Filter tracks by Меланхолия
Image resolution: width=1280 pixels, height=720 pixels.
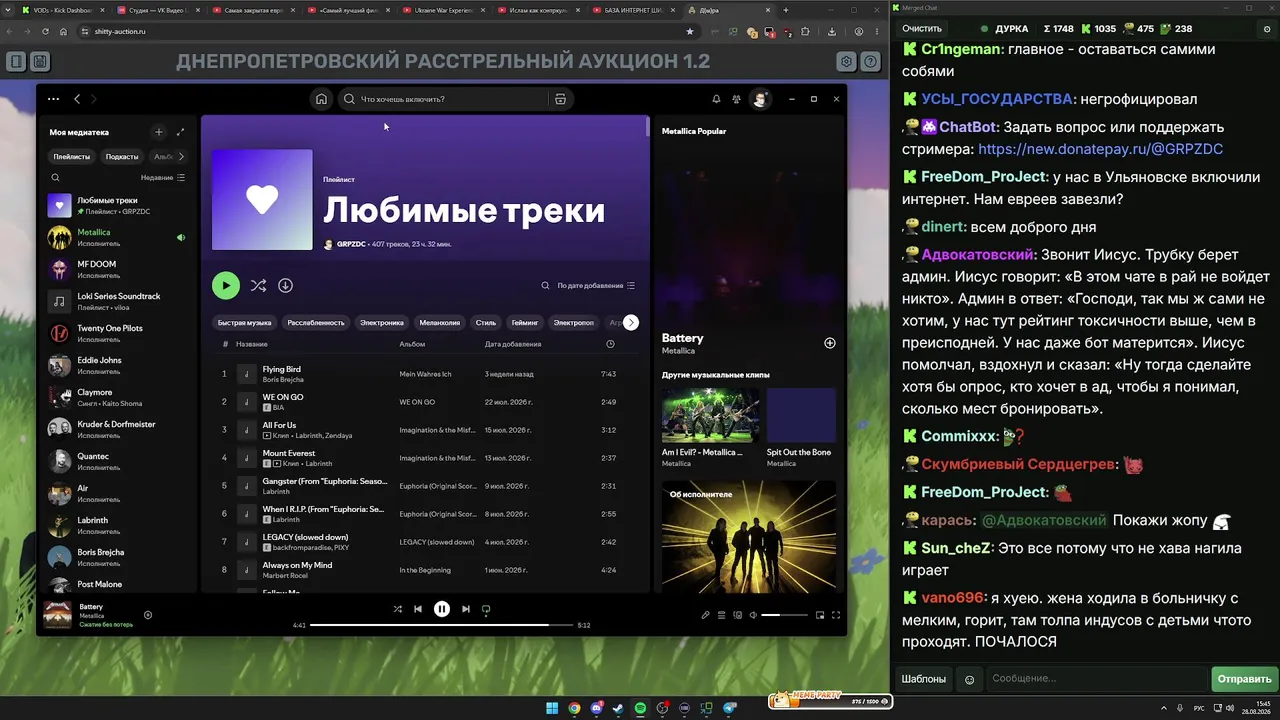pyautogui.click(x=440, y=322)
